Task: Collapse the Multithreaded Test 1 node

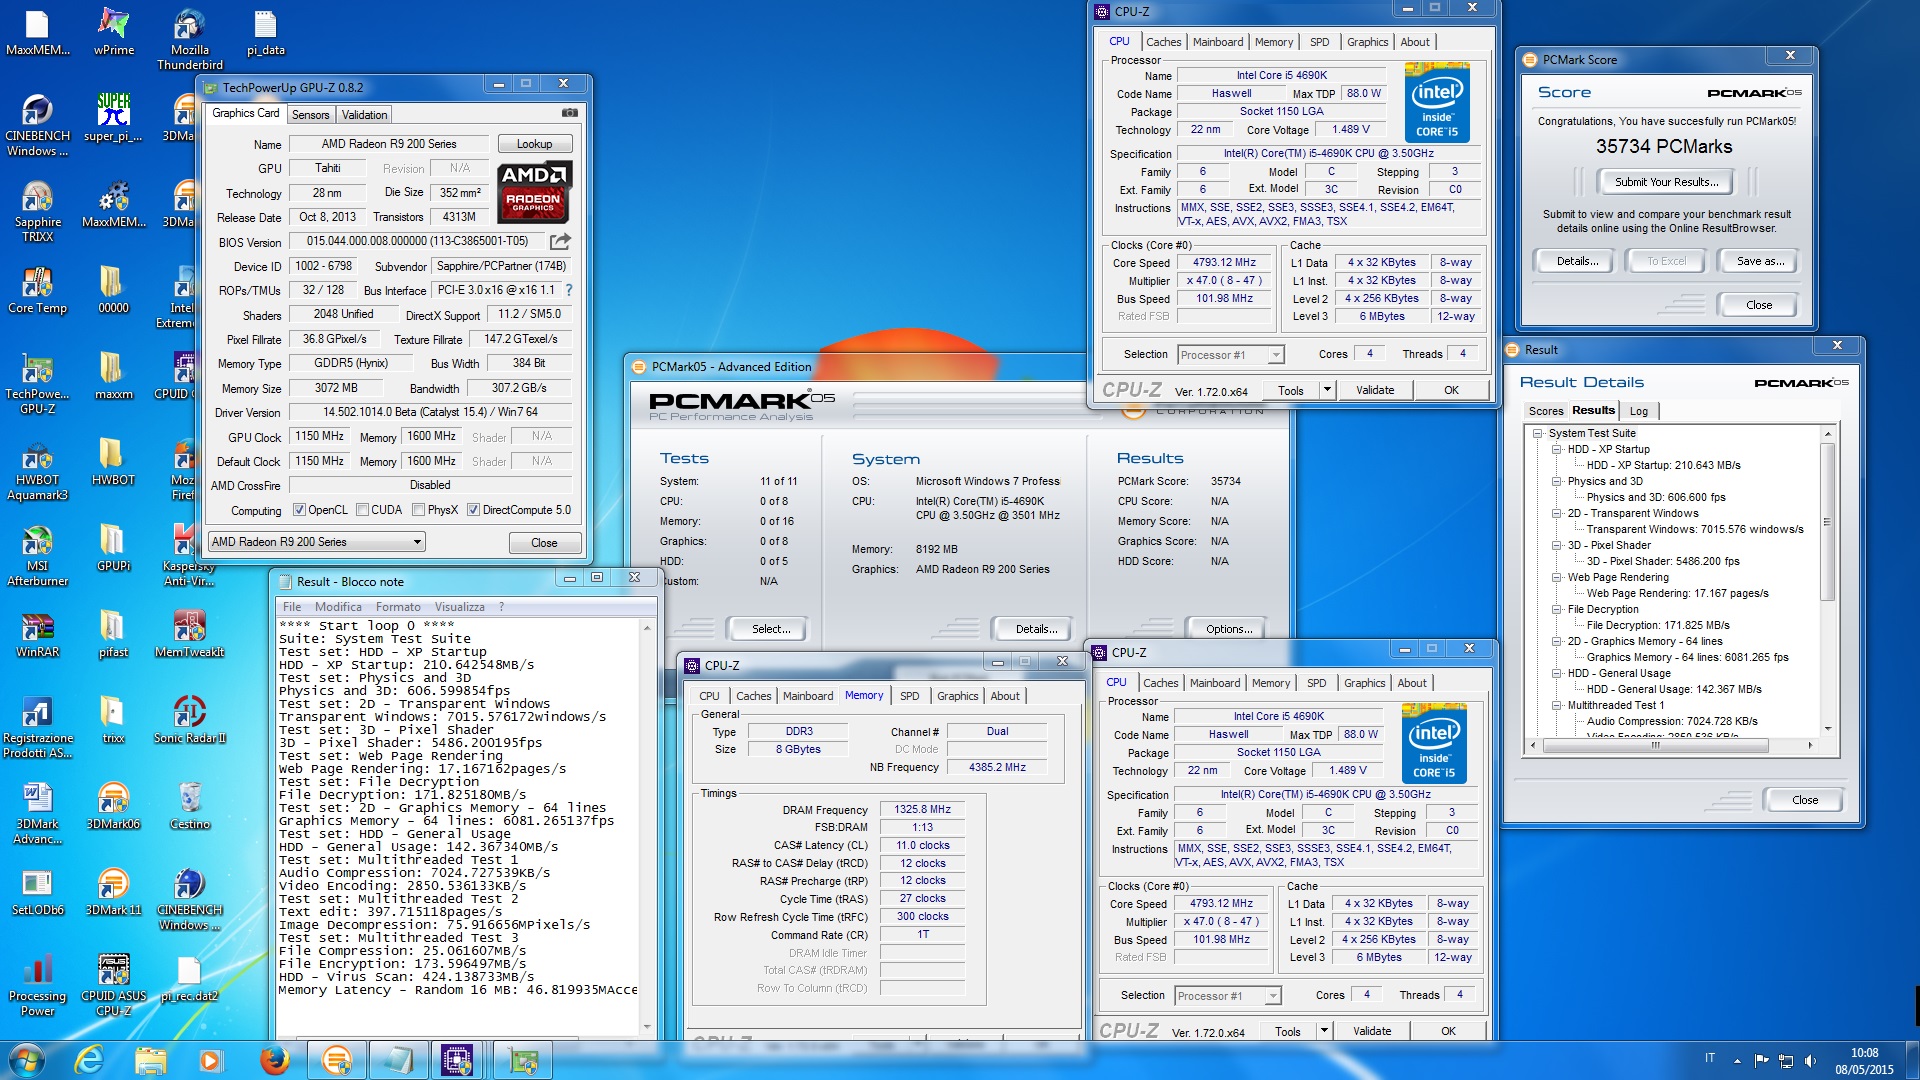Action: 1557,705
